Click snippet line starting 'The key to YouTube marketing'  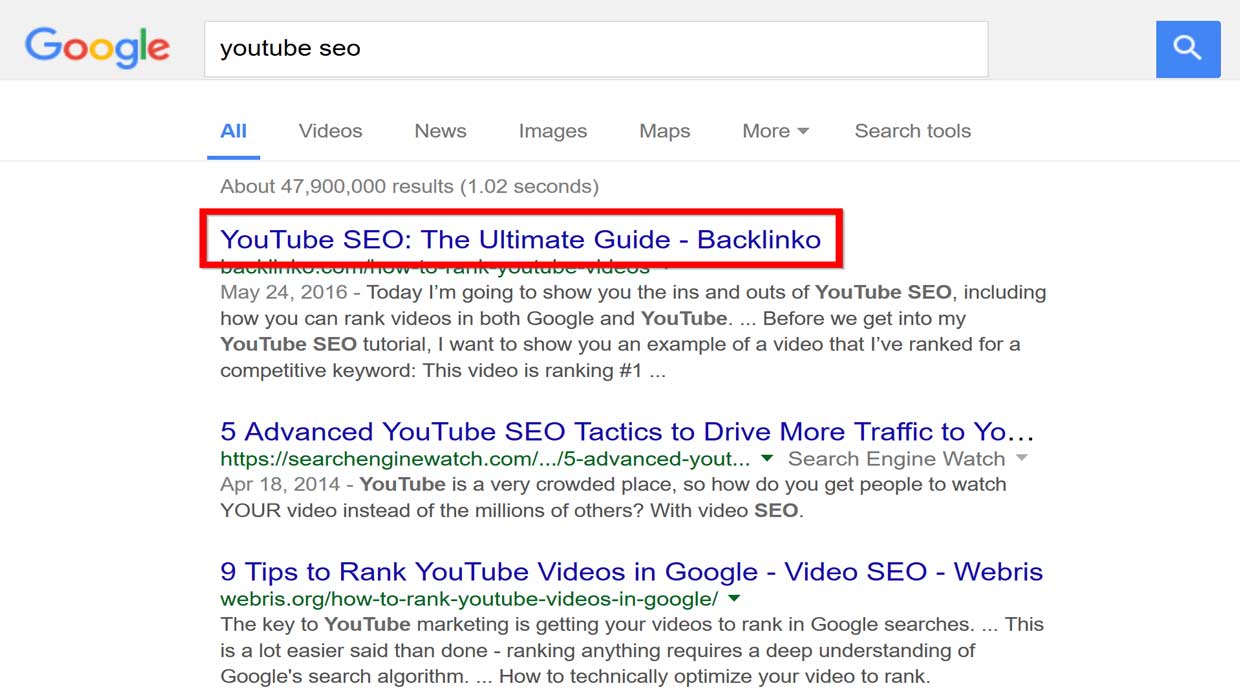632,625
